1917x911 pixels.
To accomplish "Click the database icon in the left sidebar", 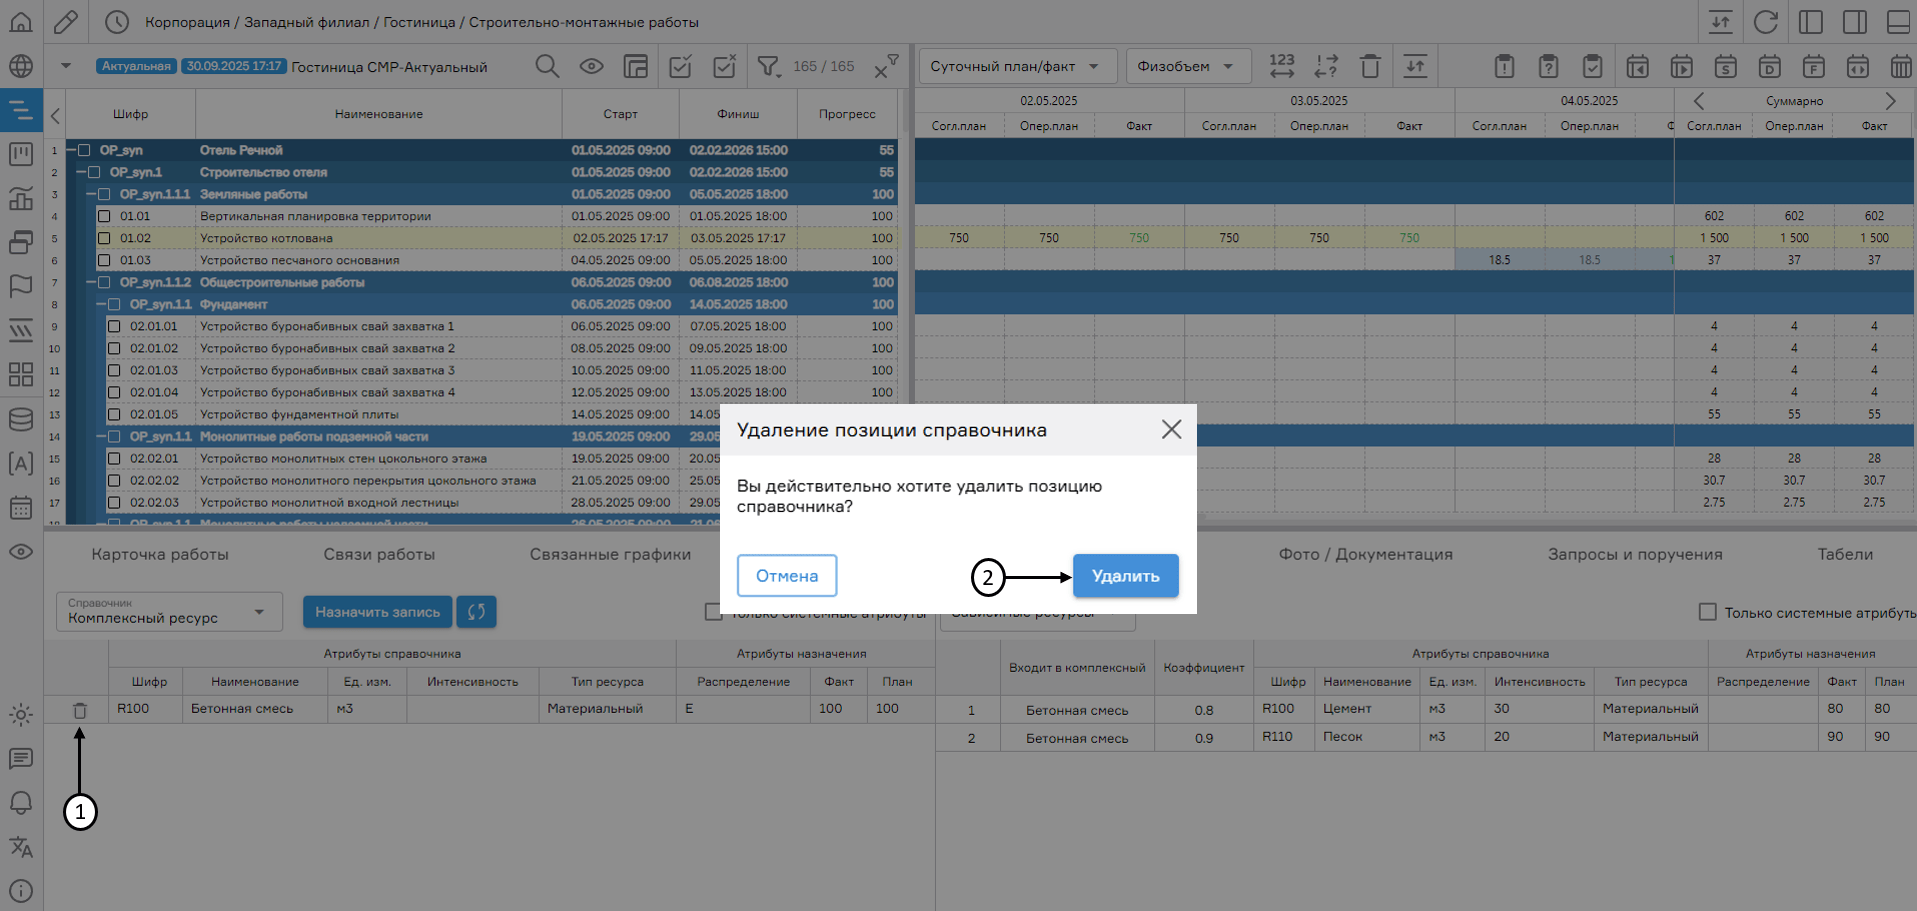I will (x=21, y=419).
